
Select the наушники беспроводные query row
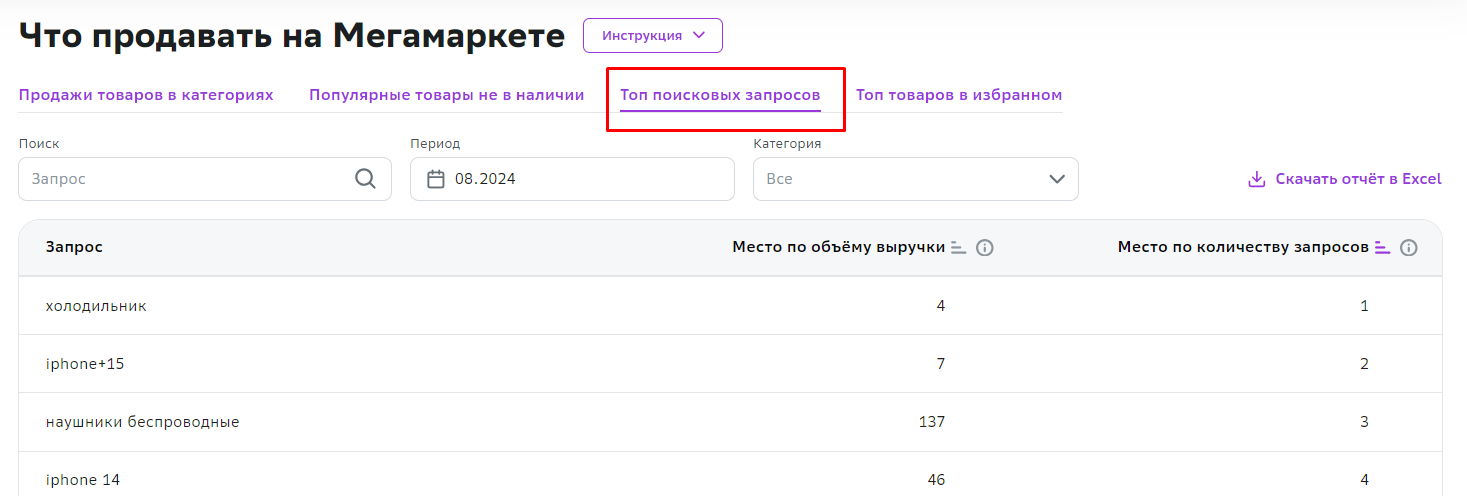[730, 422]
